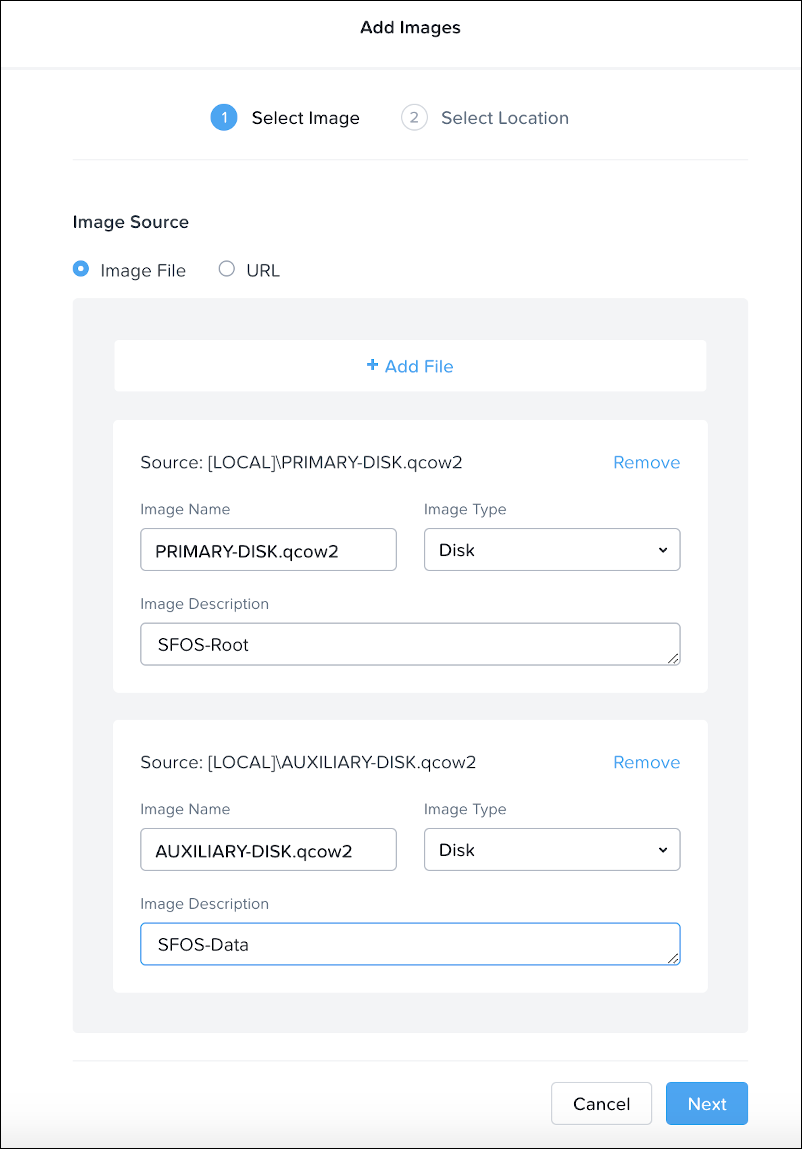Screen dimensions: 802x1149
Task: Click the step 2 circle icon
Action: tap(413, 118)
